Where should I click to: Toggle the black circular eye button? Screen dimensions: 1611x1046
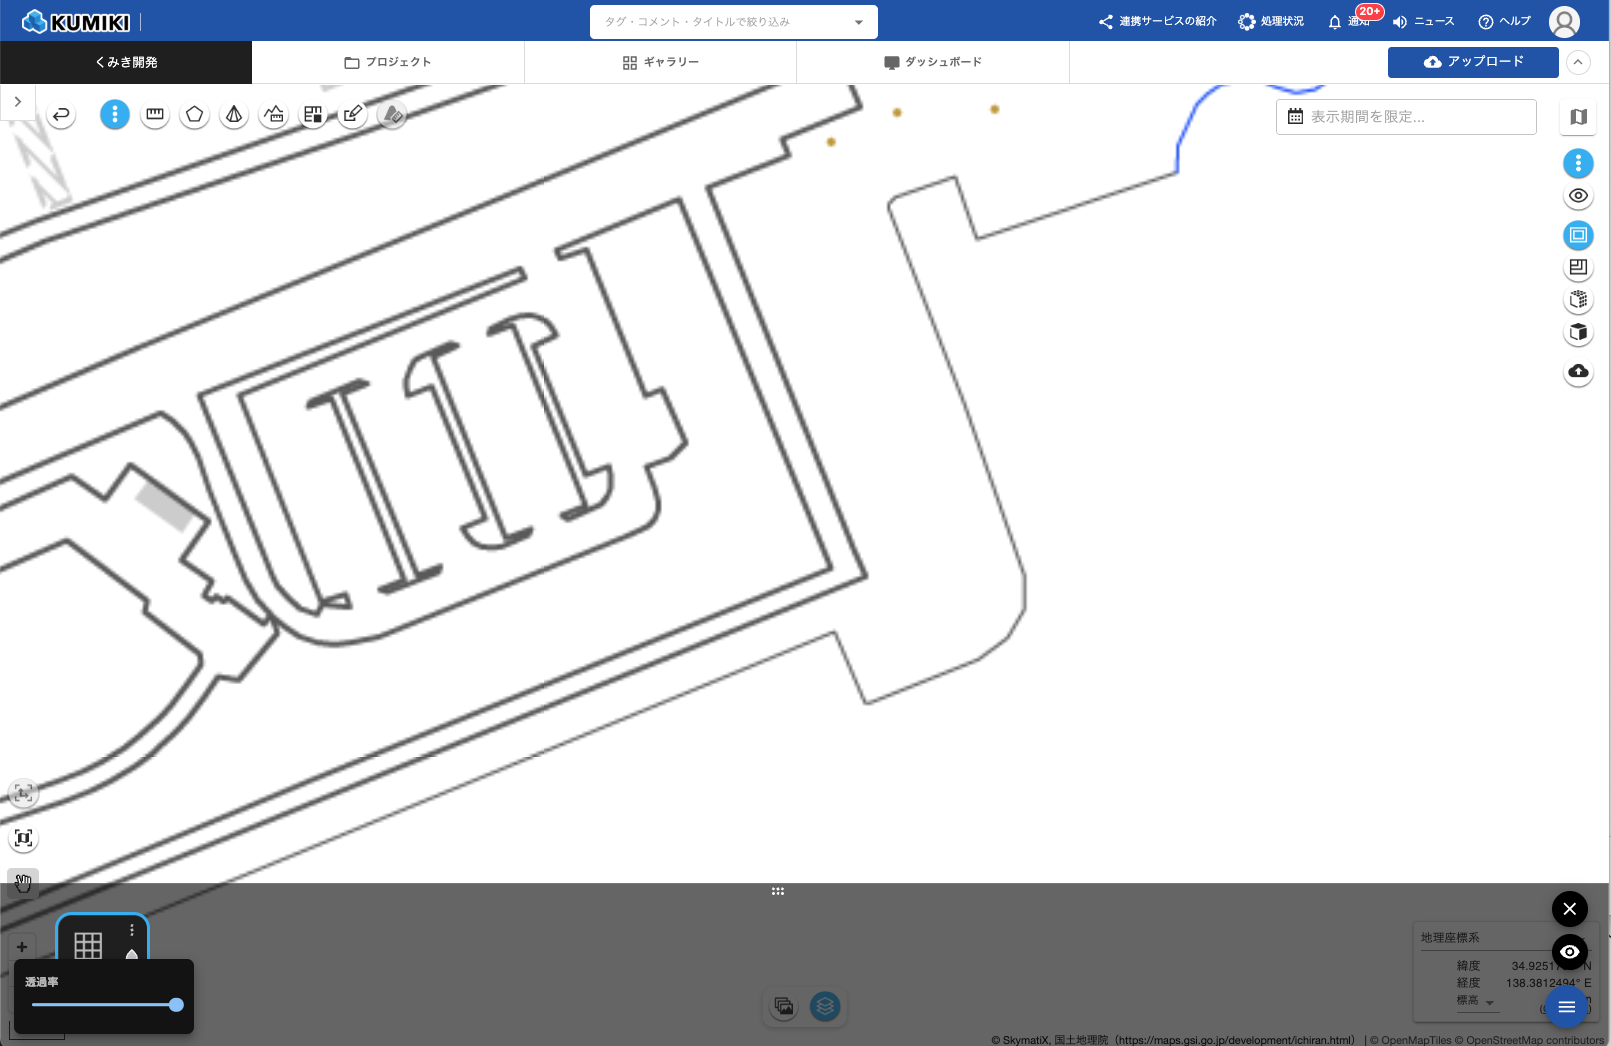click(1569, 952)
